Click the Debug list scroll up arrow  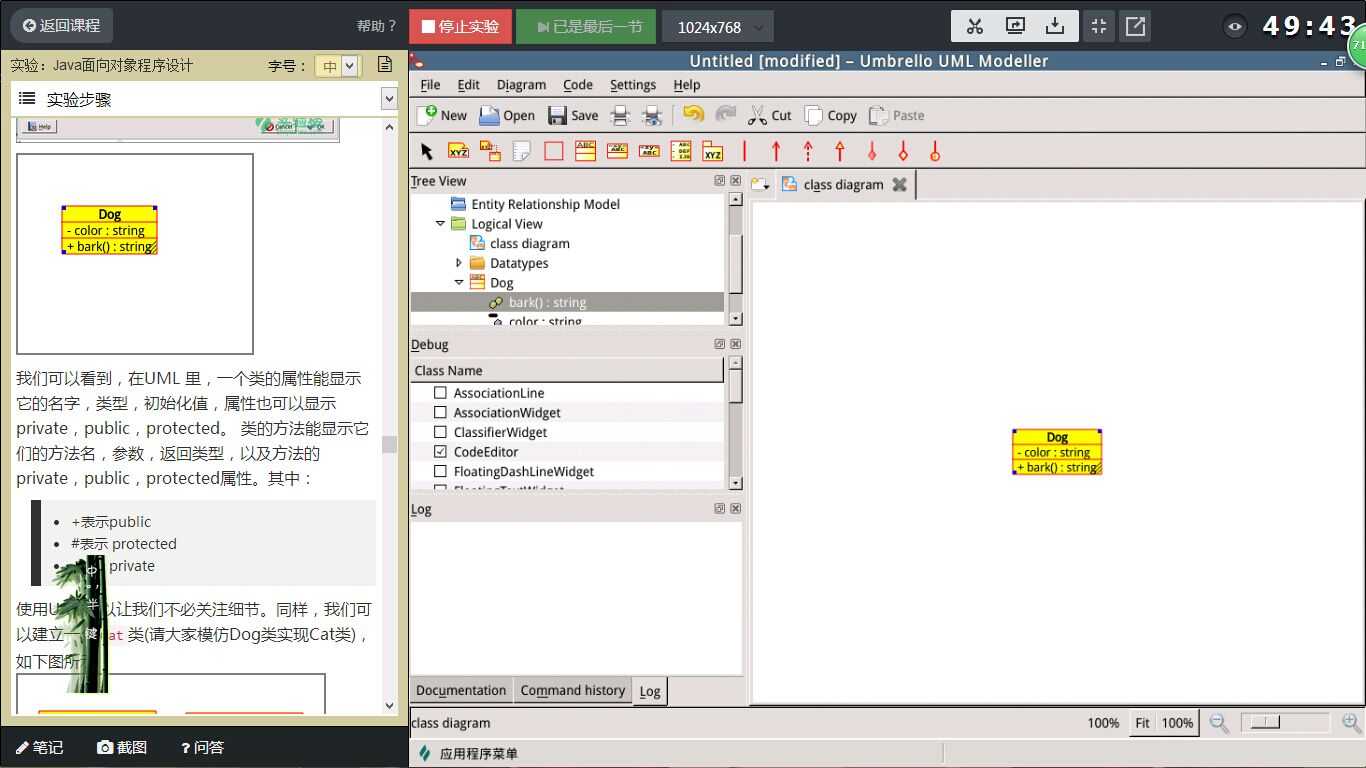[736, 363]
